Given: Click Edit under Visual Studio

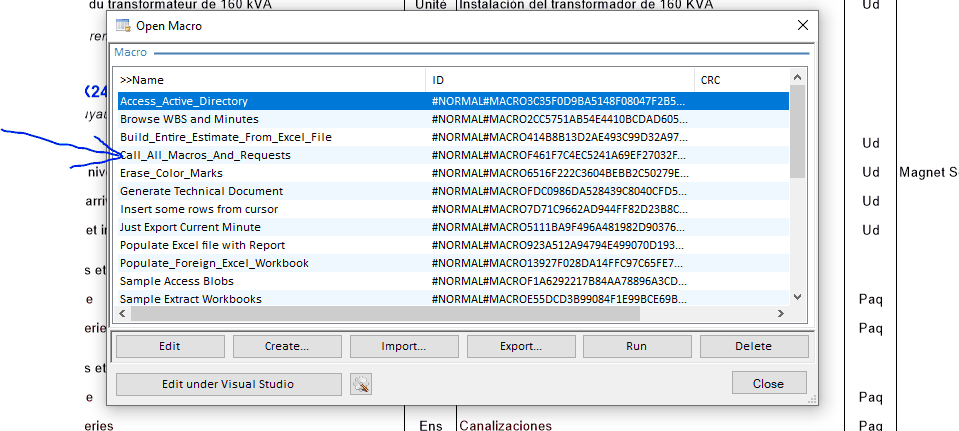Looking at the screenshot, I should [229, 384].
